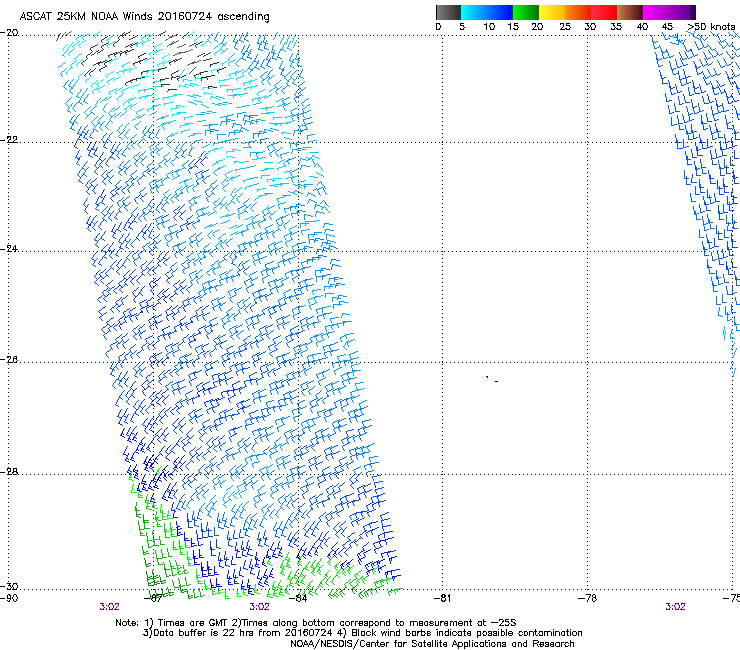The height and width of the screenshot is (650, 740).
Task: Click the '>50 knots' legend label
Action: click(x=711, y=27)
